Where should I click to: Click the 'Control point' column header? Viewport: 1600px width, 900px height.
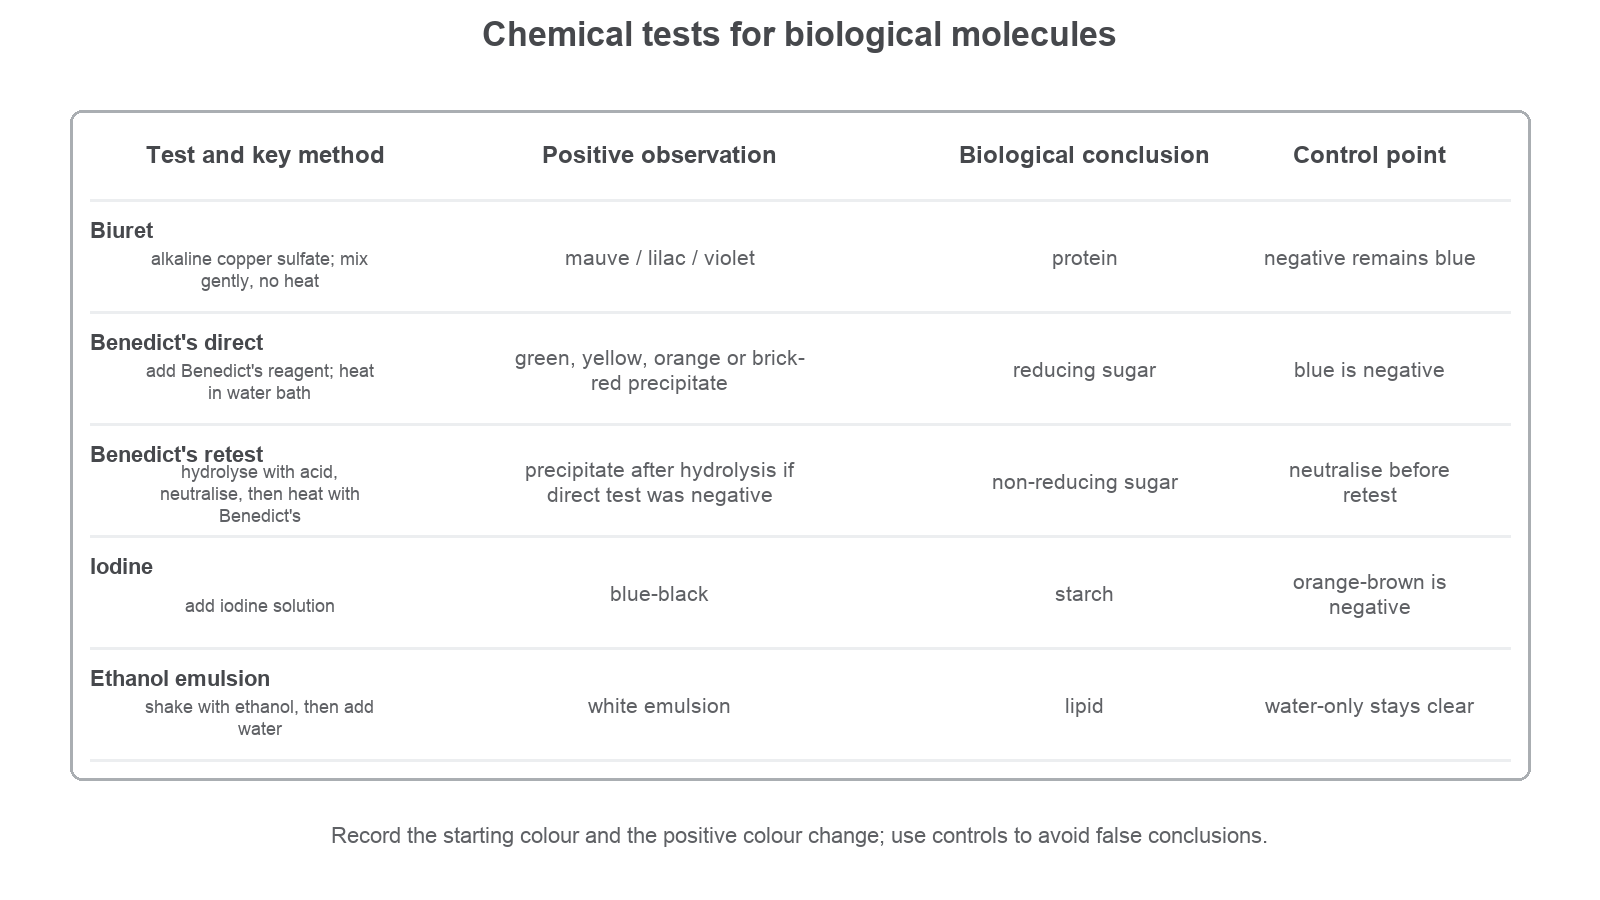click(x=1369, y=155)
